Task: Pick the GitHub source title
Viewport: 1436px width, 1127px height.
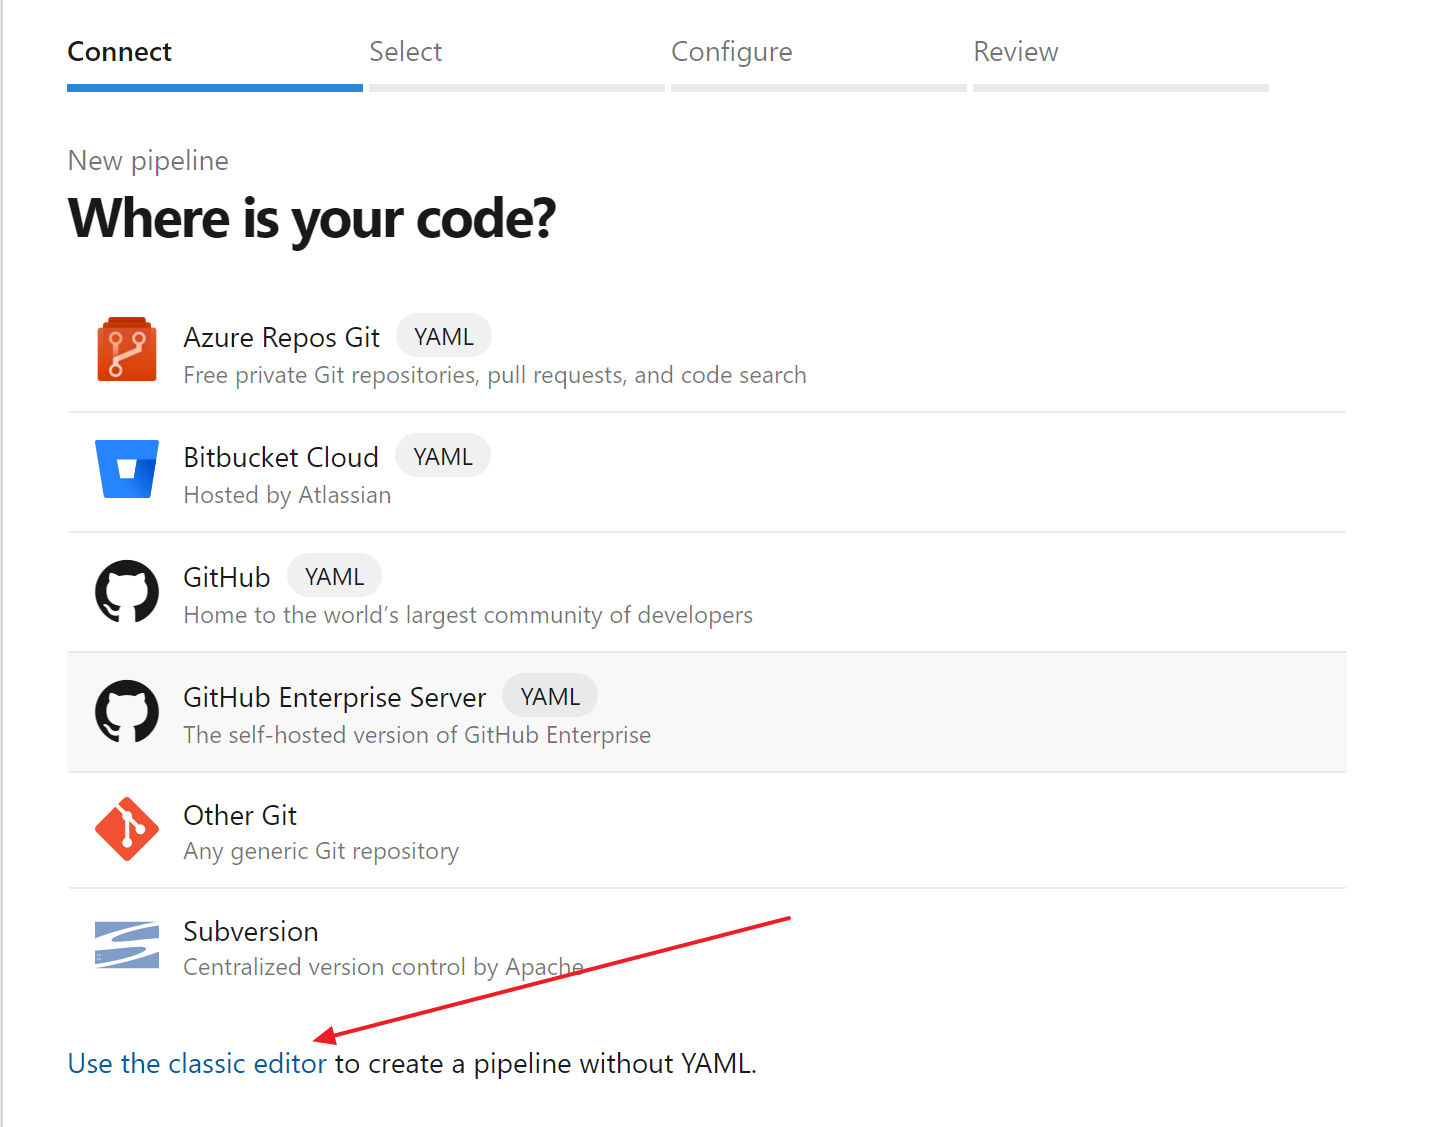Action: [x=227, y=578]
